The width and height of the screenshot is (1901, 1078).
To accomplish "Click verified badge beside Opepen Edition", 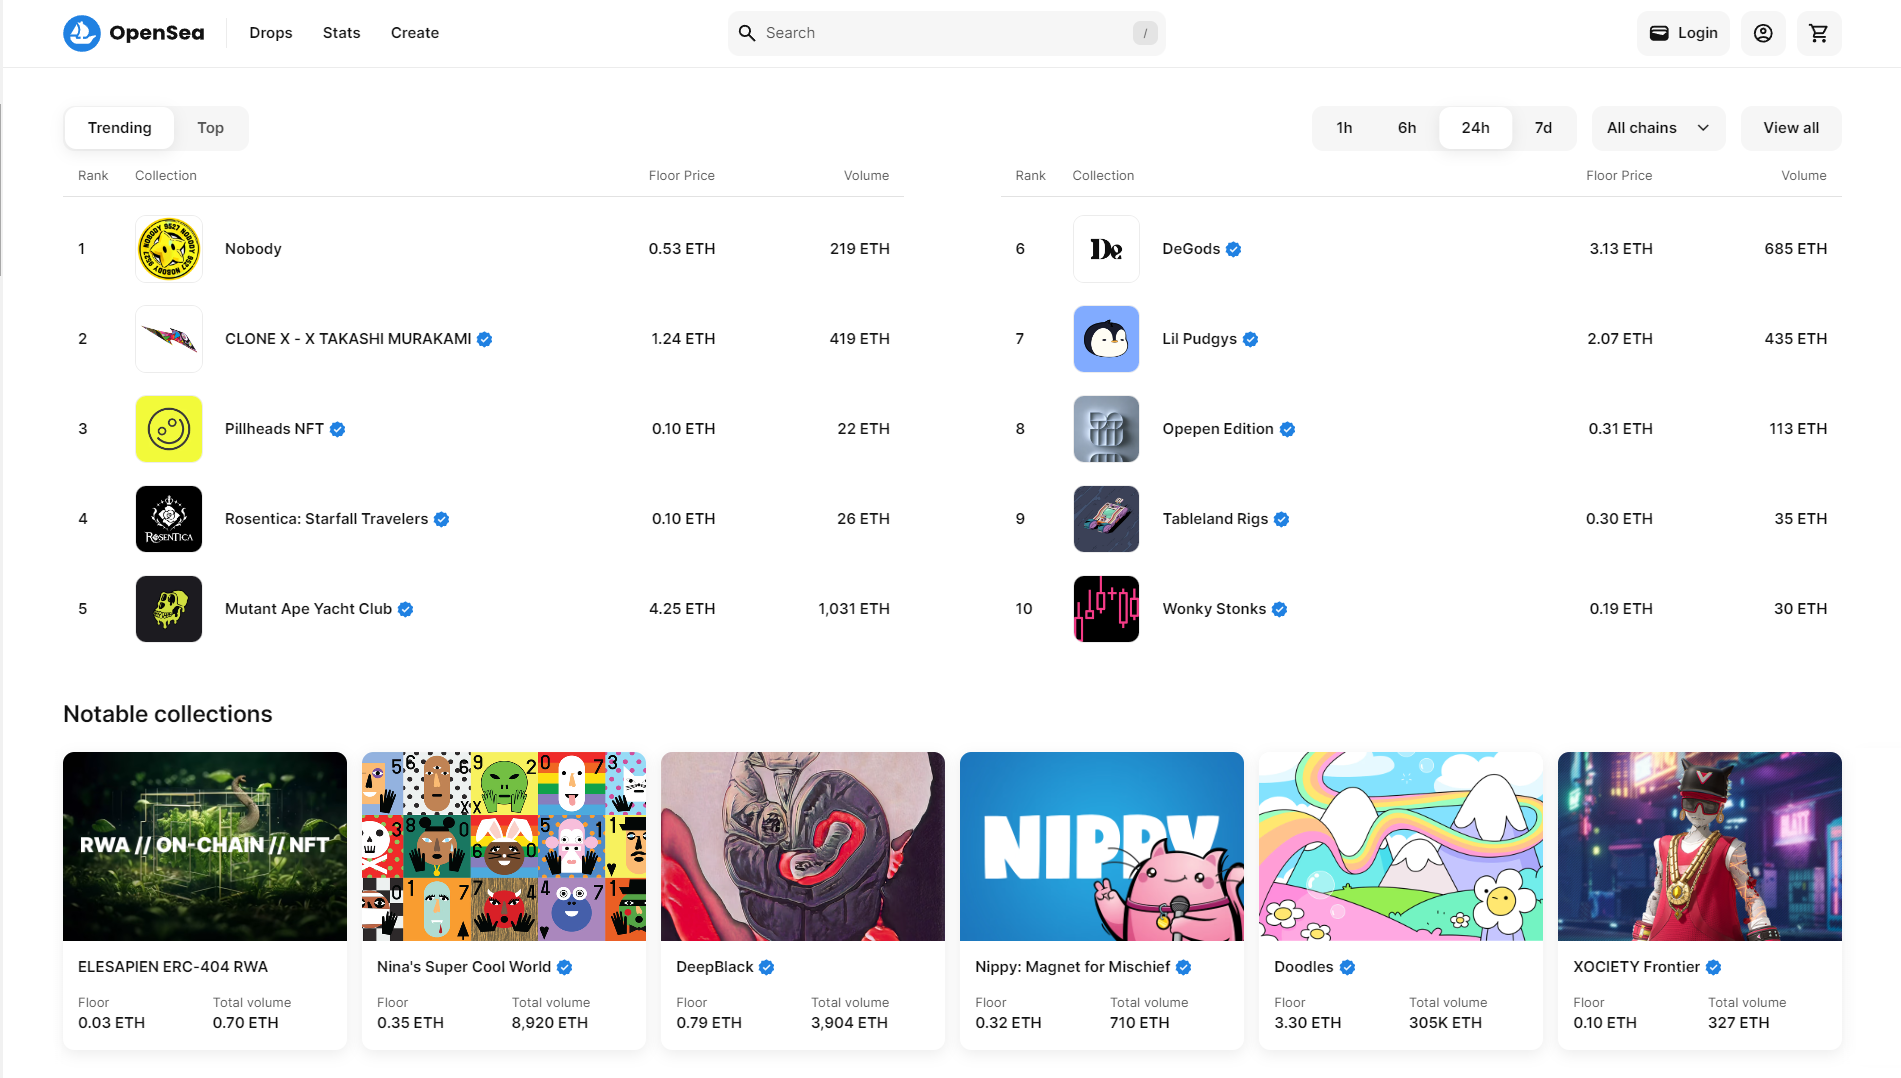I will 1287,430.
